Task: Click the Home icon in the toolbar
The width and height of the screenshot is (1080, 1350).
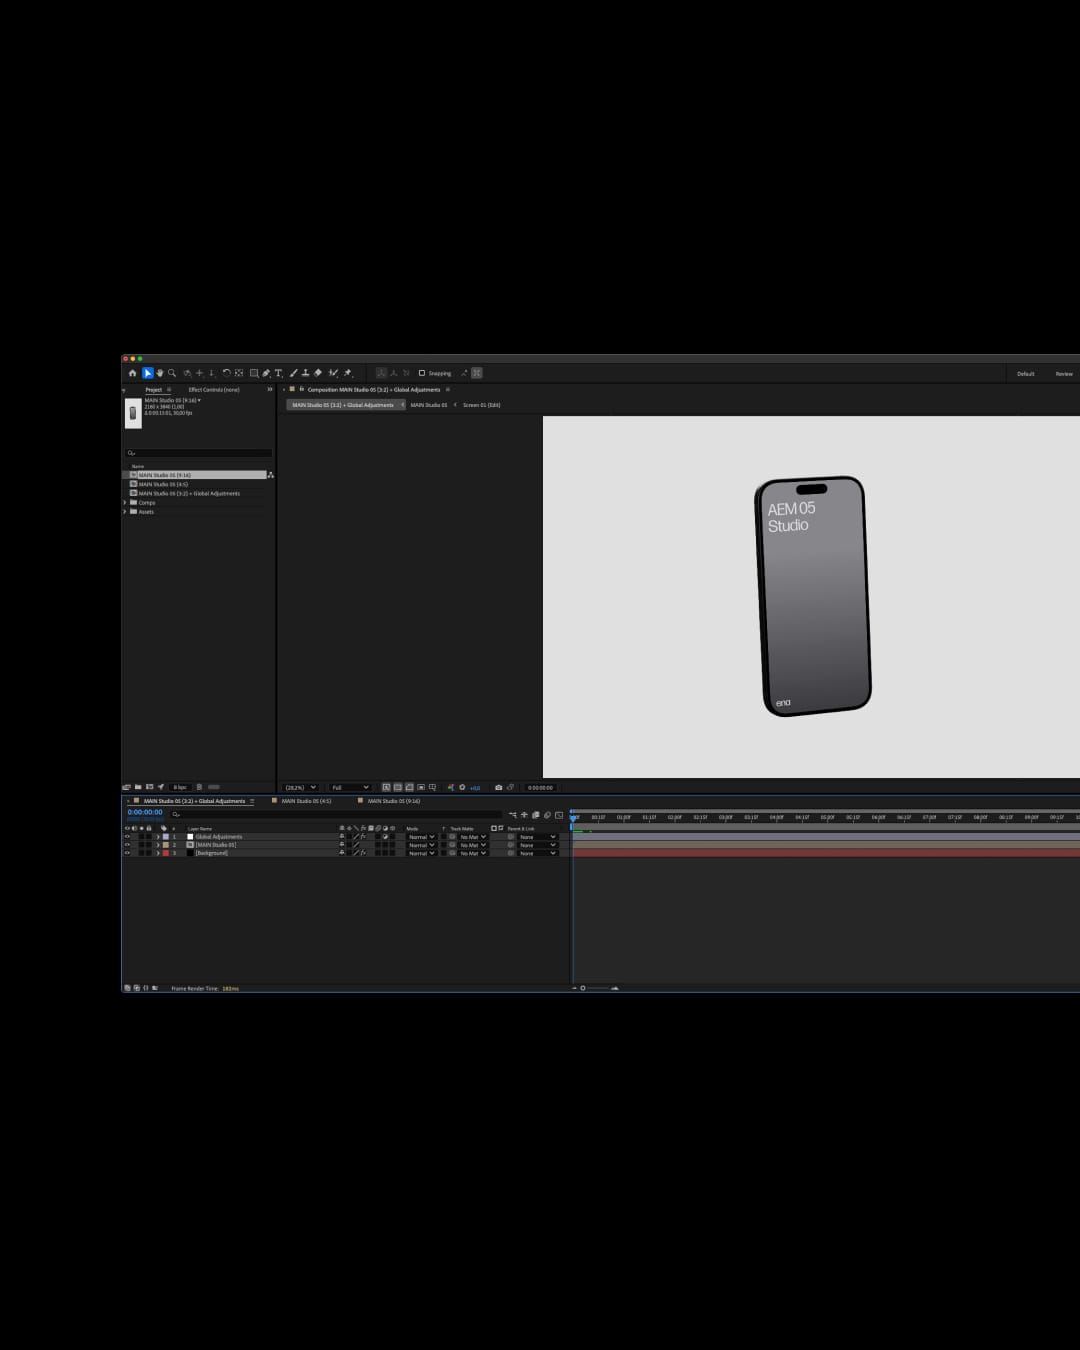Action: (x=133, y=373)
